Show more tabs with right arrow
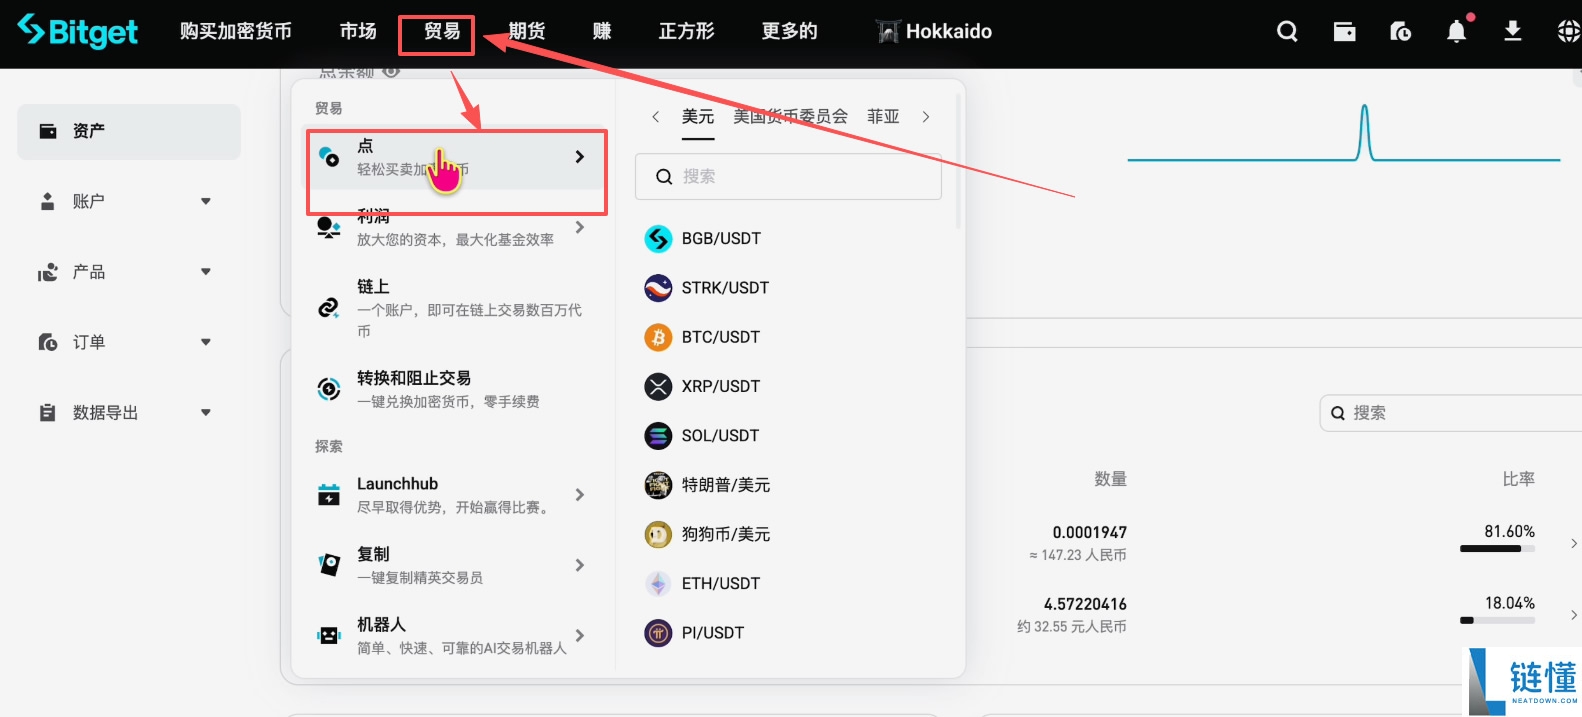Screen dimensions: 1582x717 tap(926, 117)
